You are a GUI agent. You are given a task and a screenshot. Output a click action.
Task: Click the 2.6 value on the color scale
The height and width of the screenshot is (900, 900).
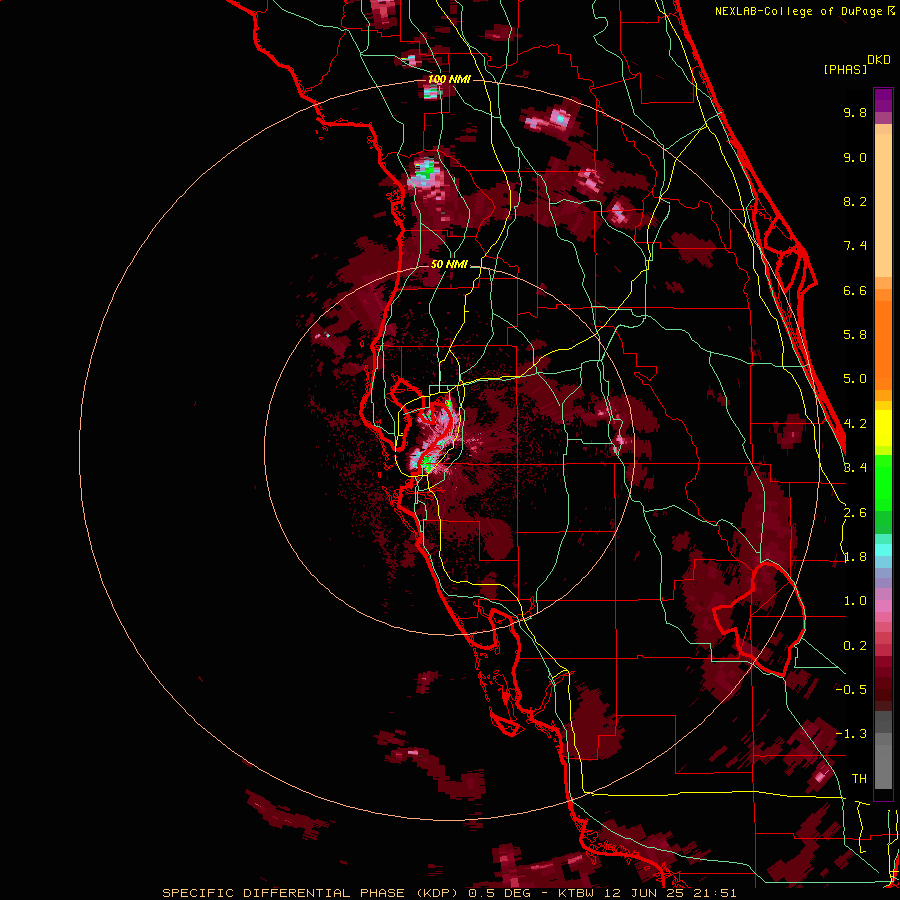coord(855,513)
